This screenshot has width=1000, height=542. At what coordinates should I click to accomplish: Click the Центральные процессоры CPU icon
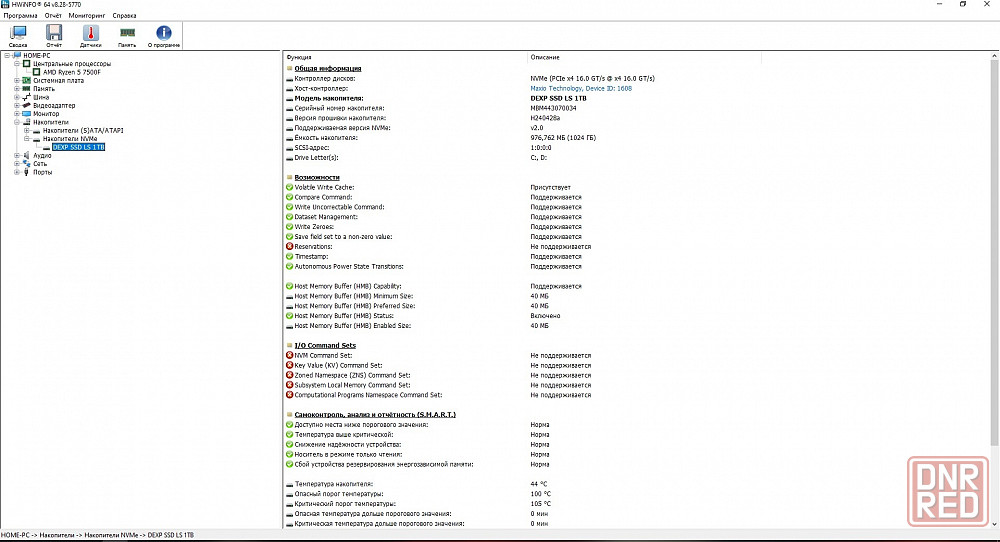click(27, 64)
